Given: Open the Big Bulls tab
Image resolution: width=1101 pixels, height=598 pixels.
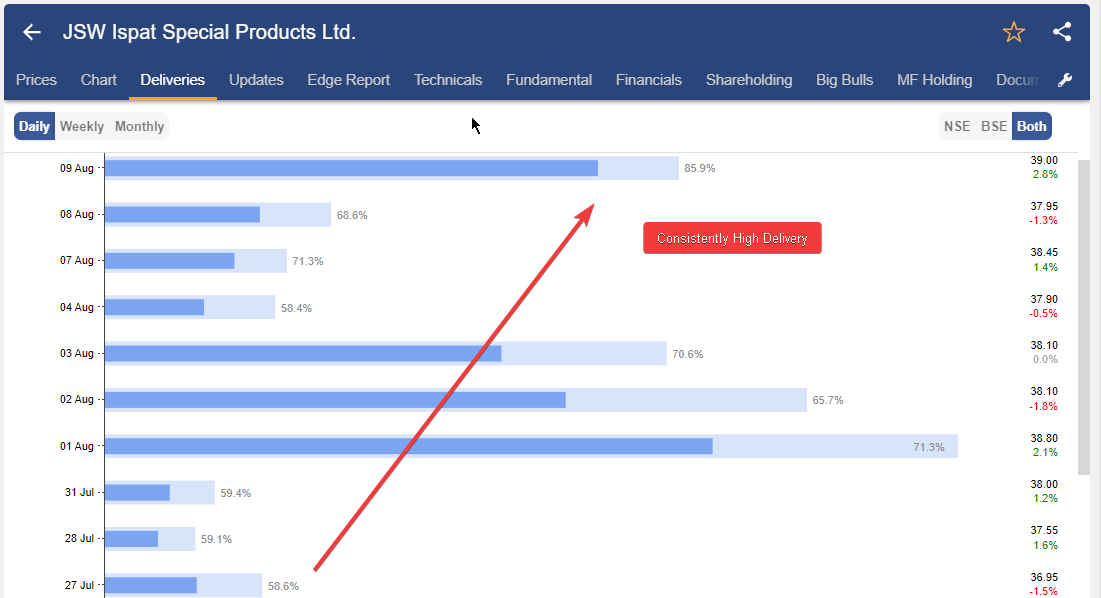Looking at the screenshot, I should [845, 80].
